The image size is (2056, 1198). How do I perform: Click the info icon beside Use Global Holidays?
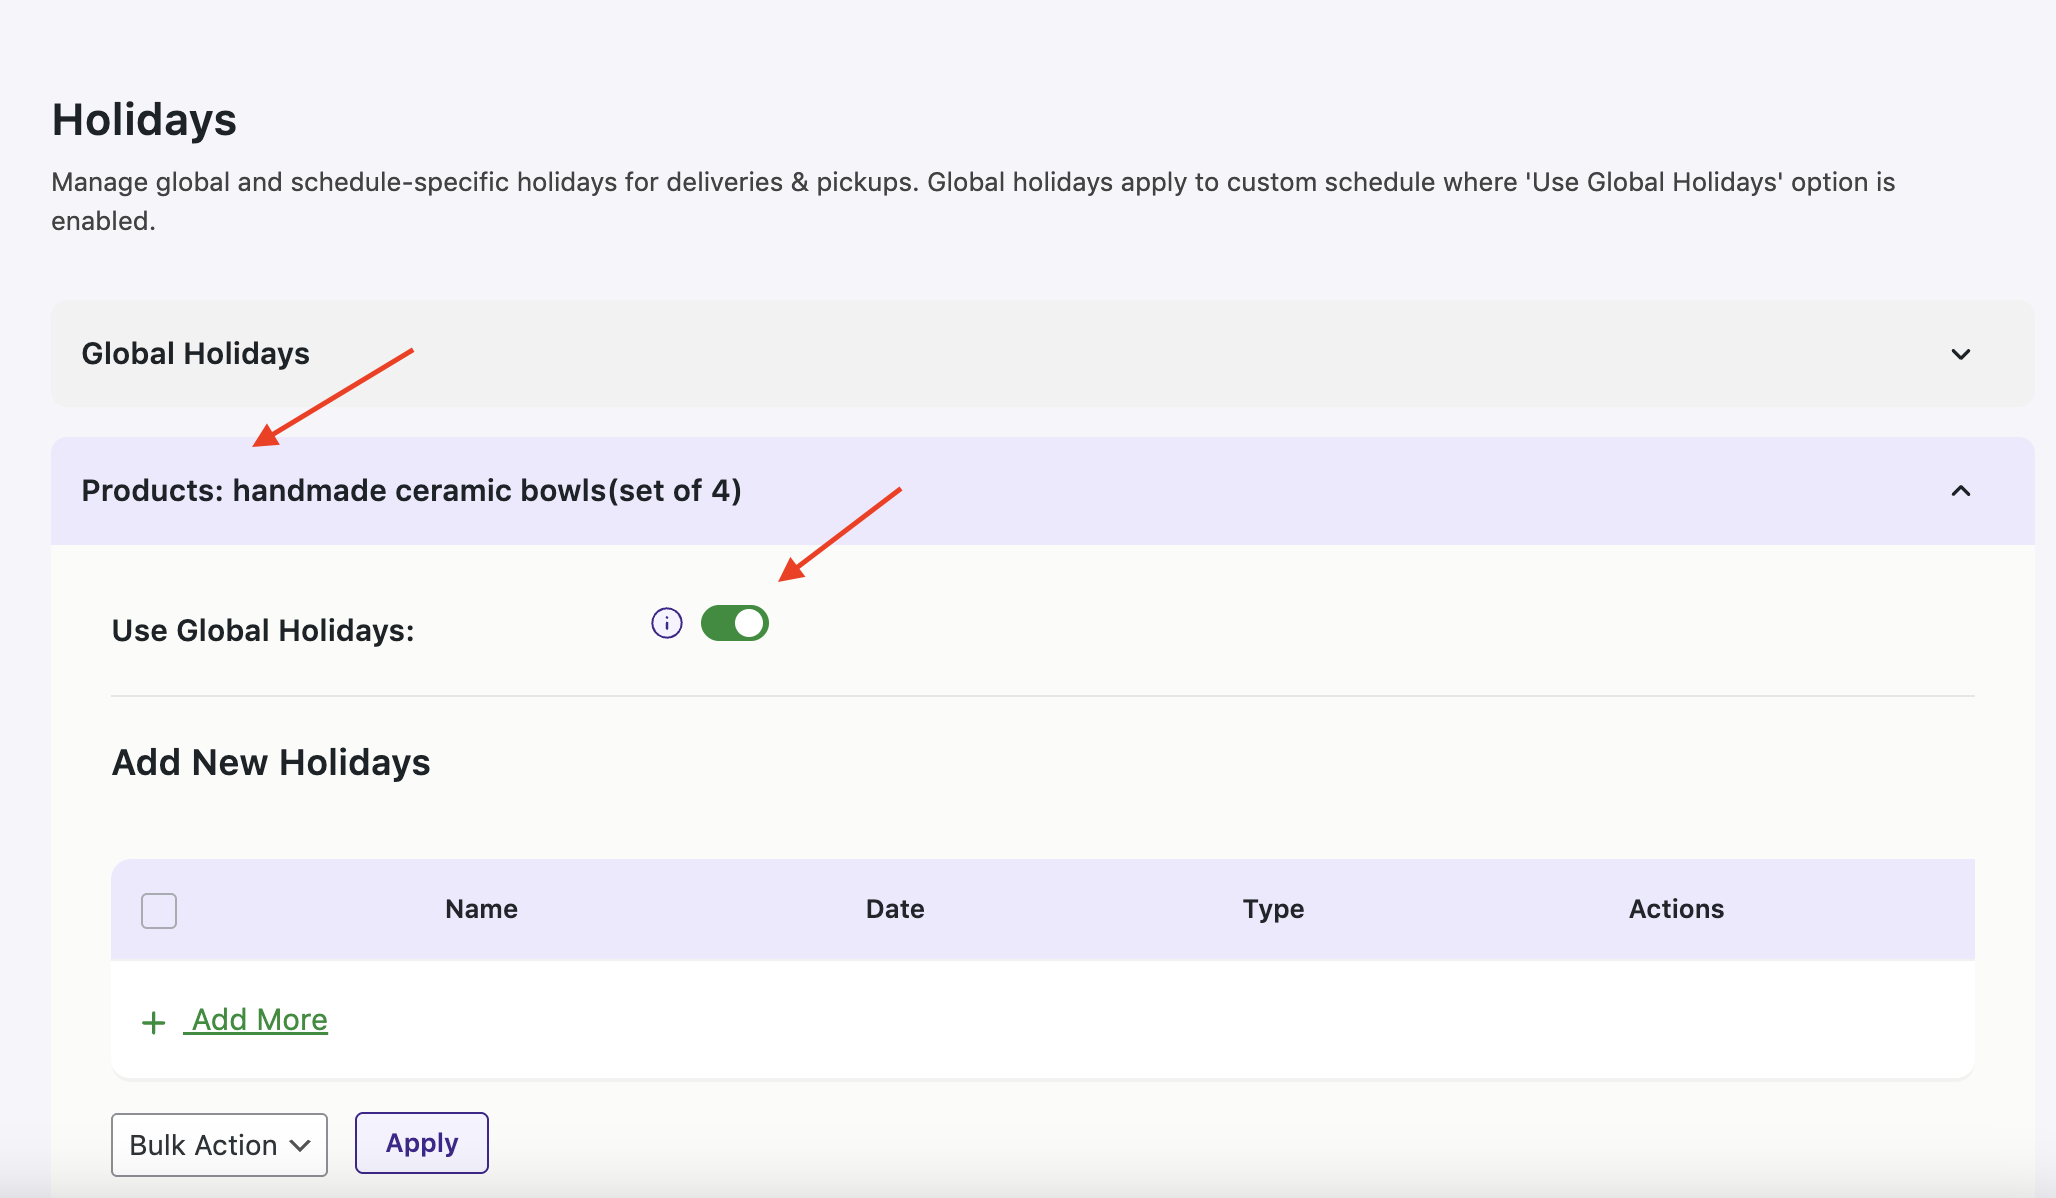click(666, 623)
